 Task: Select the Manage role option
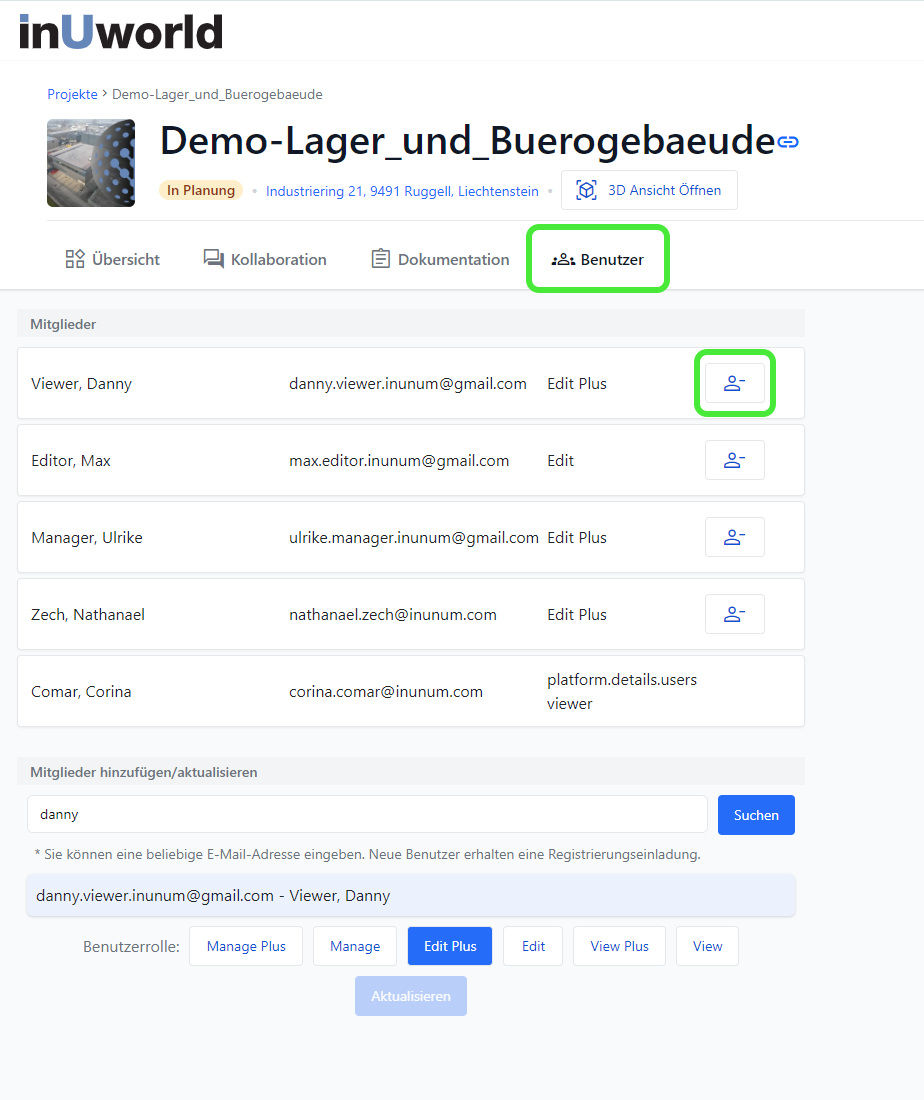point(355,946)
